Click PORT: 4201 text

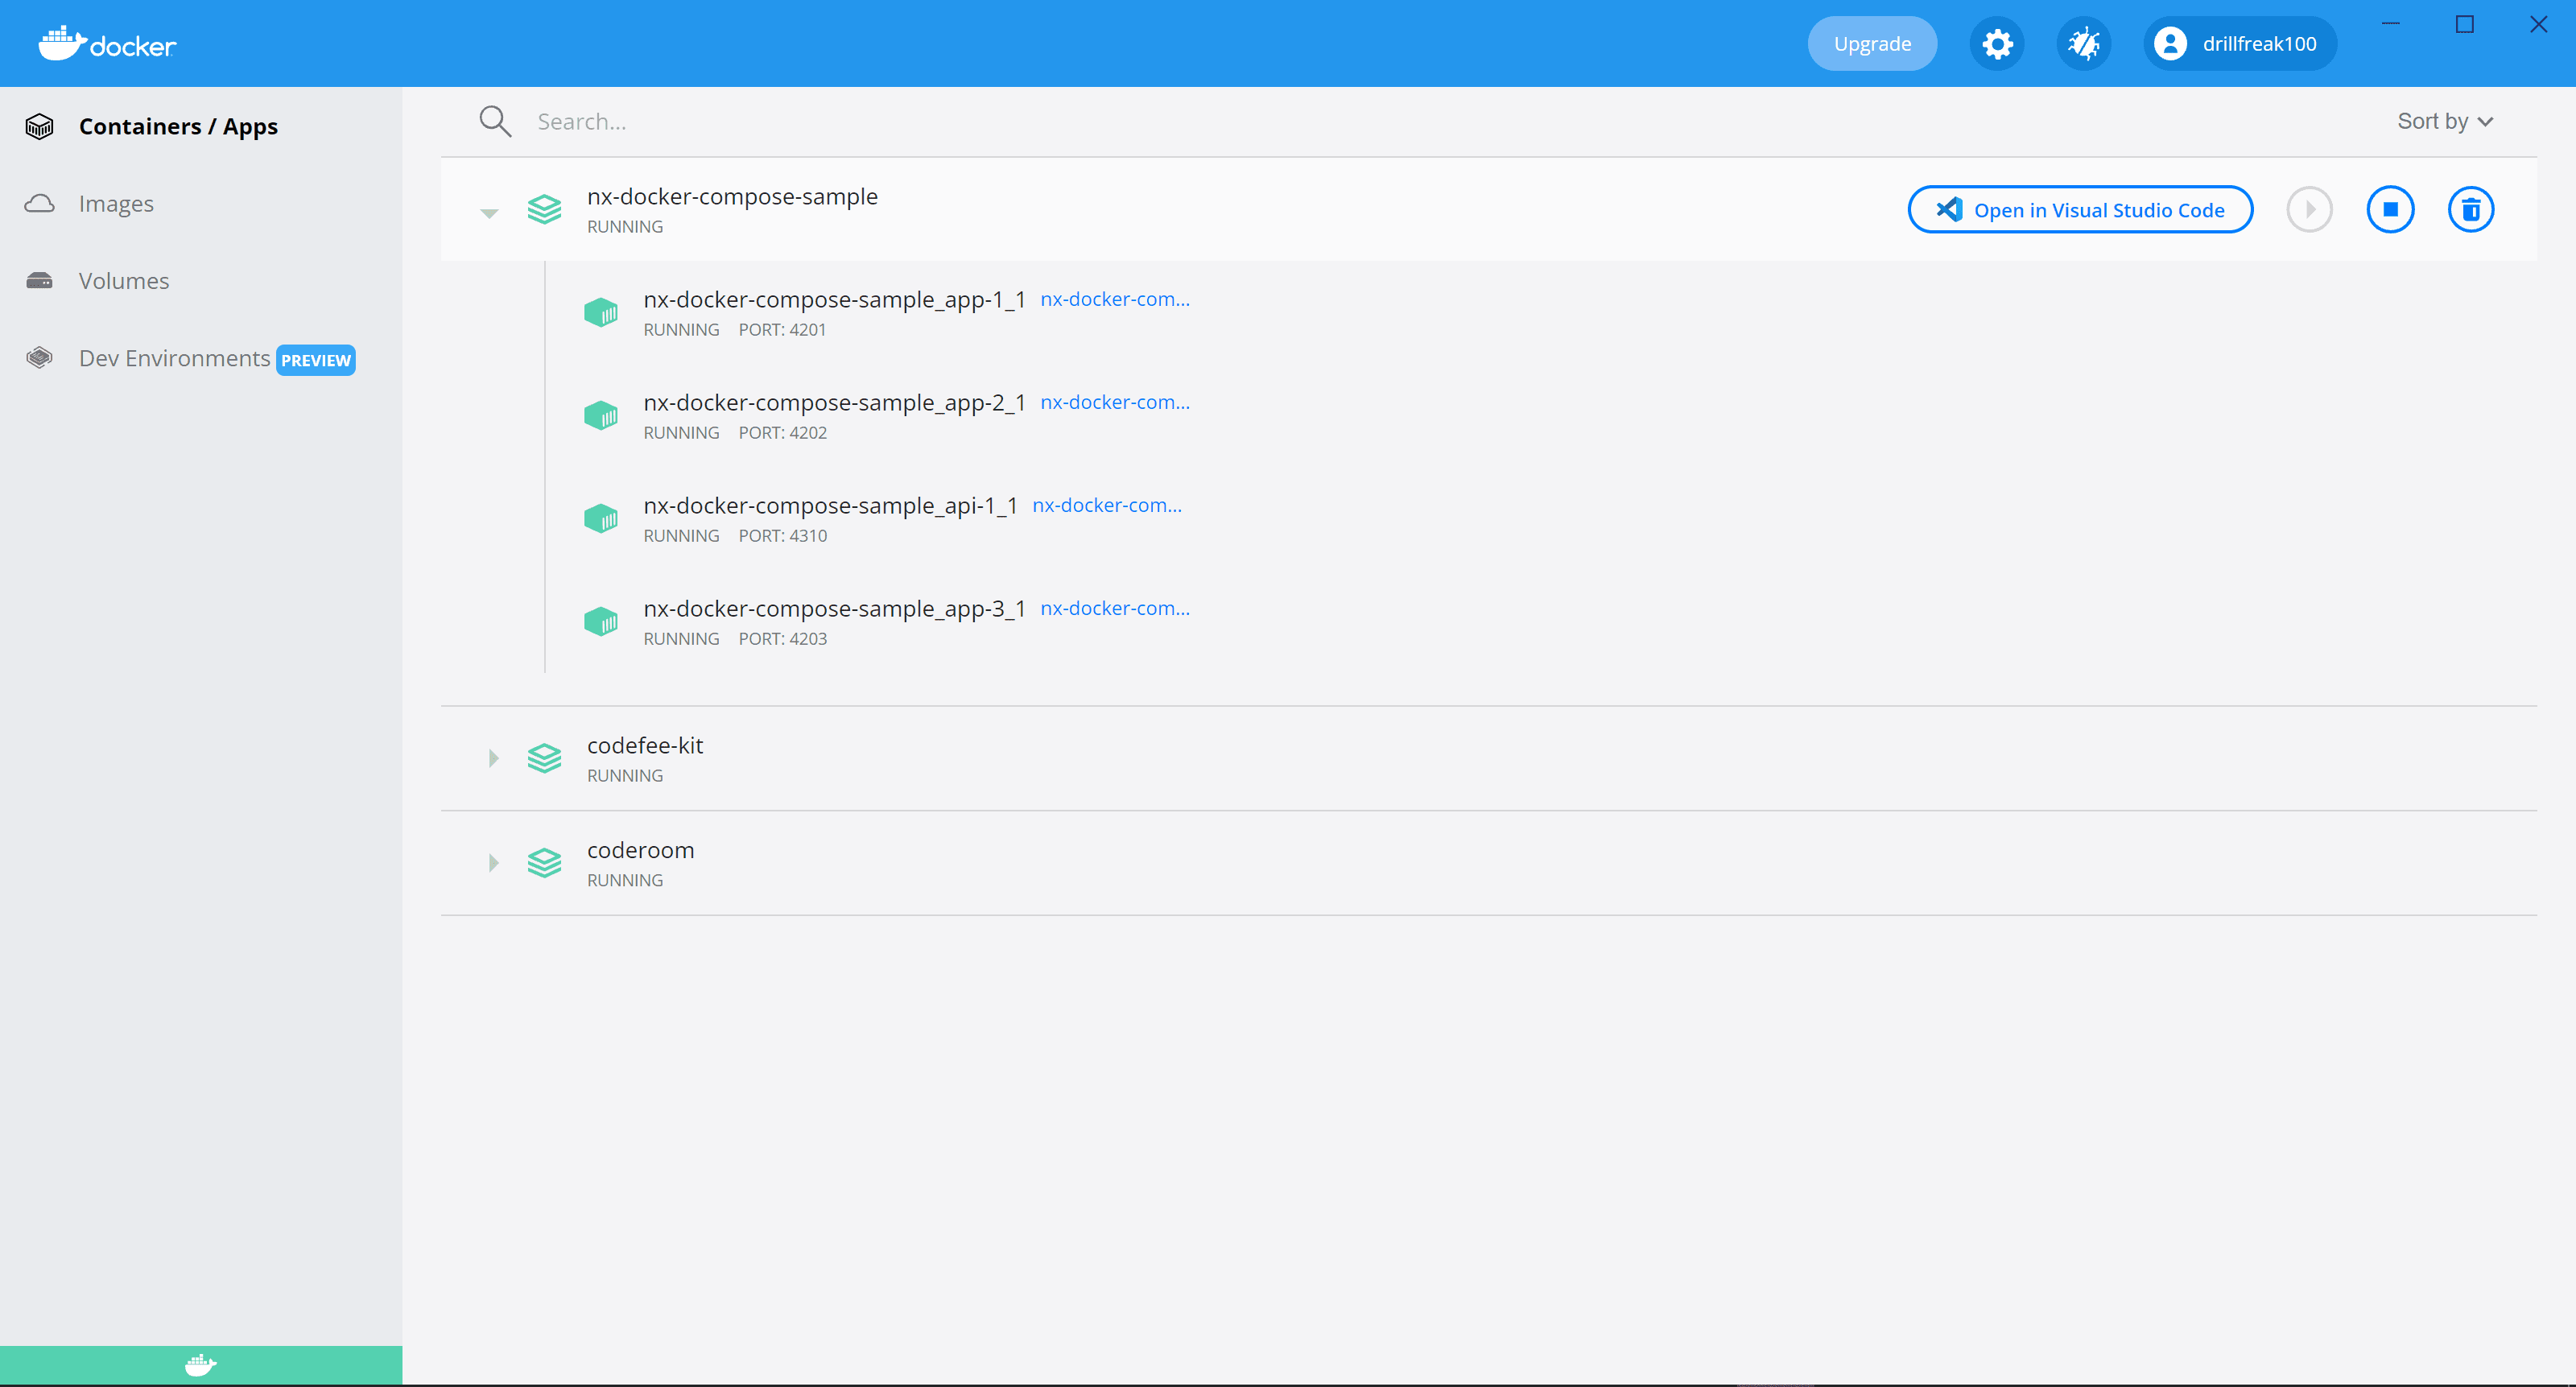click(x=783, y=329)
